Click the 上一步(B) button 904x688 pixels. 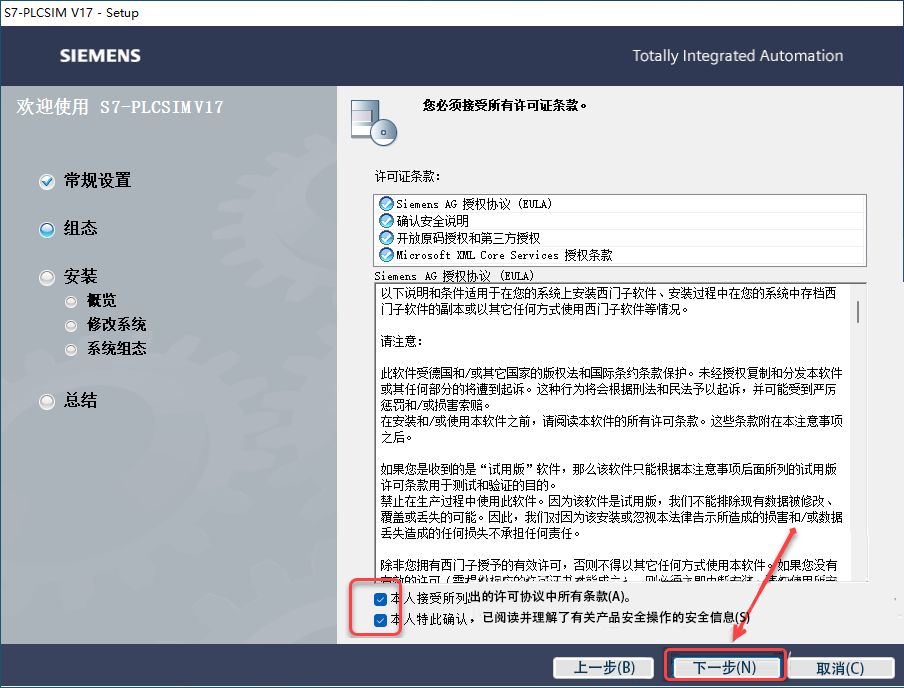click(603, 667)
